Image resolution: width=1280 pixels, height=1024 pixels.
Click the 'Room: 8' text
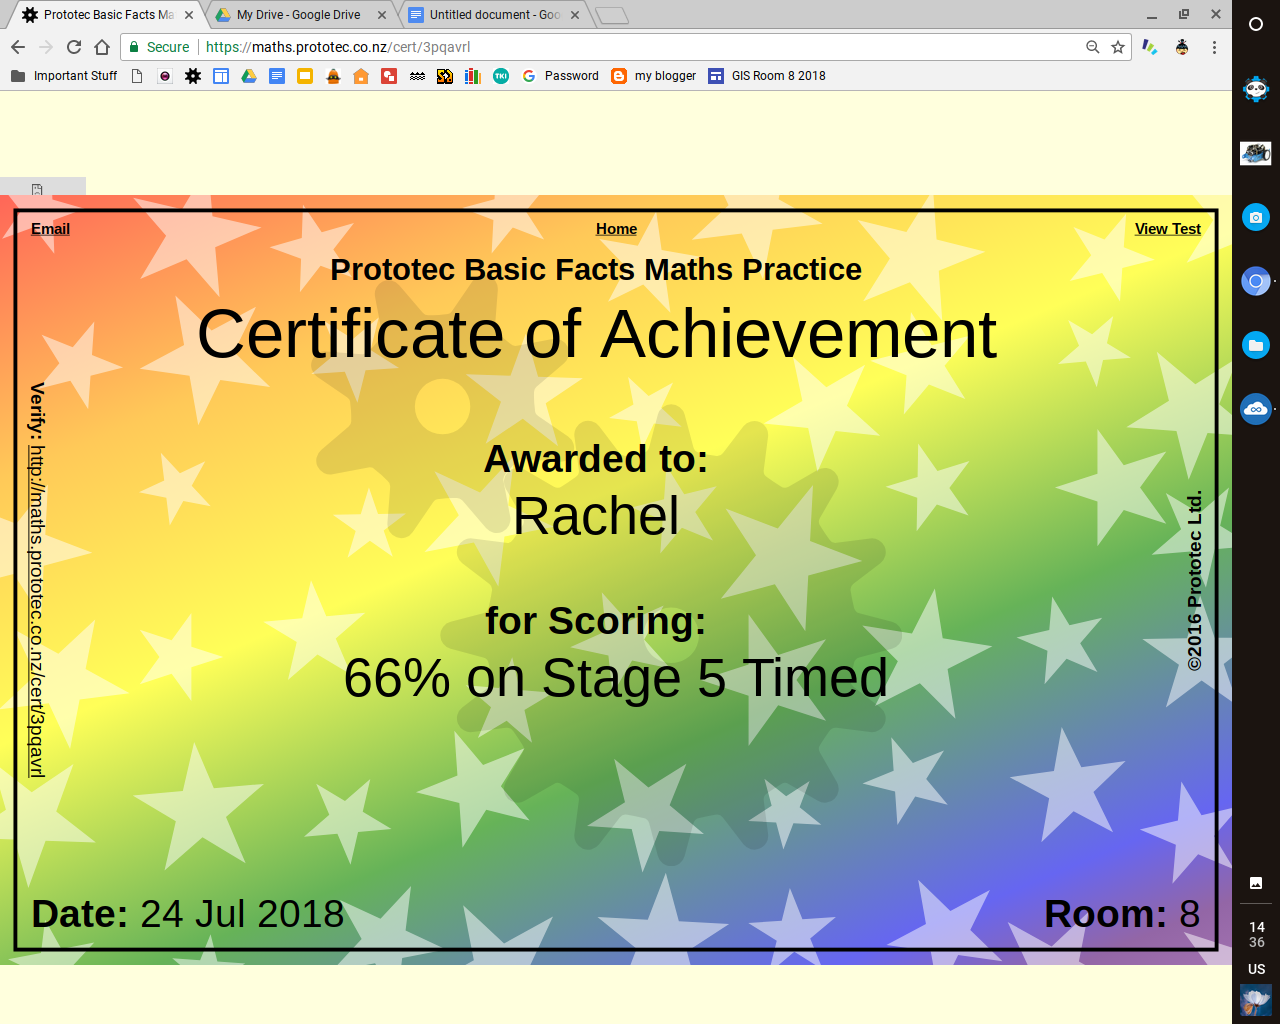pos(1122,914)
